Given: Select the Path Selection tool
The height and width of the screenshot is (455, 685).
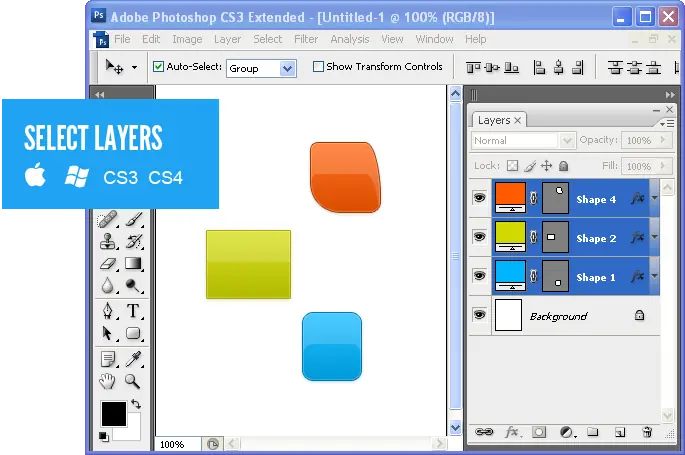Looking at the screenshot, I should click(107, 333).
